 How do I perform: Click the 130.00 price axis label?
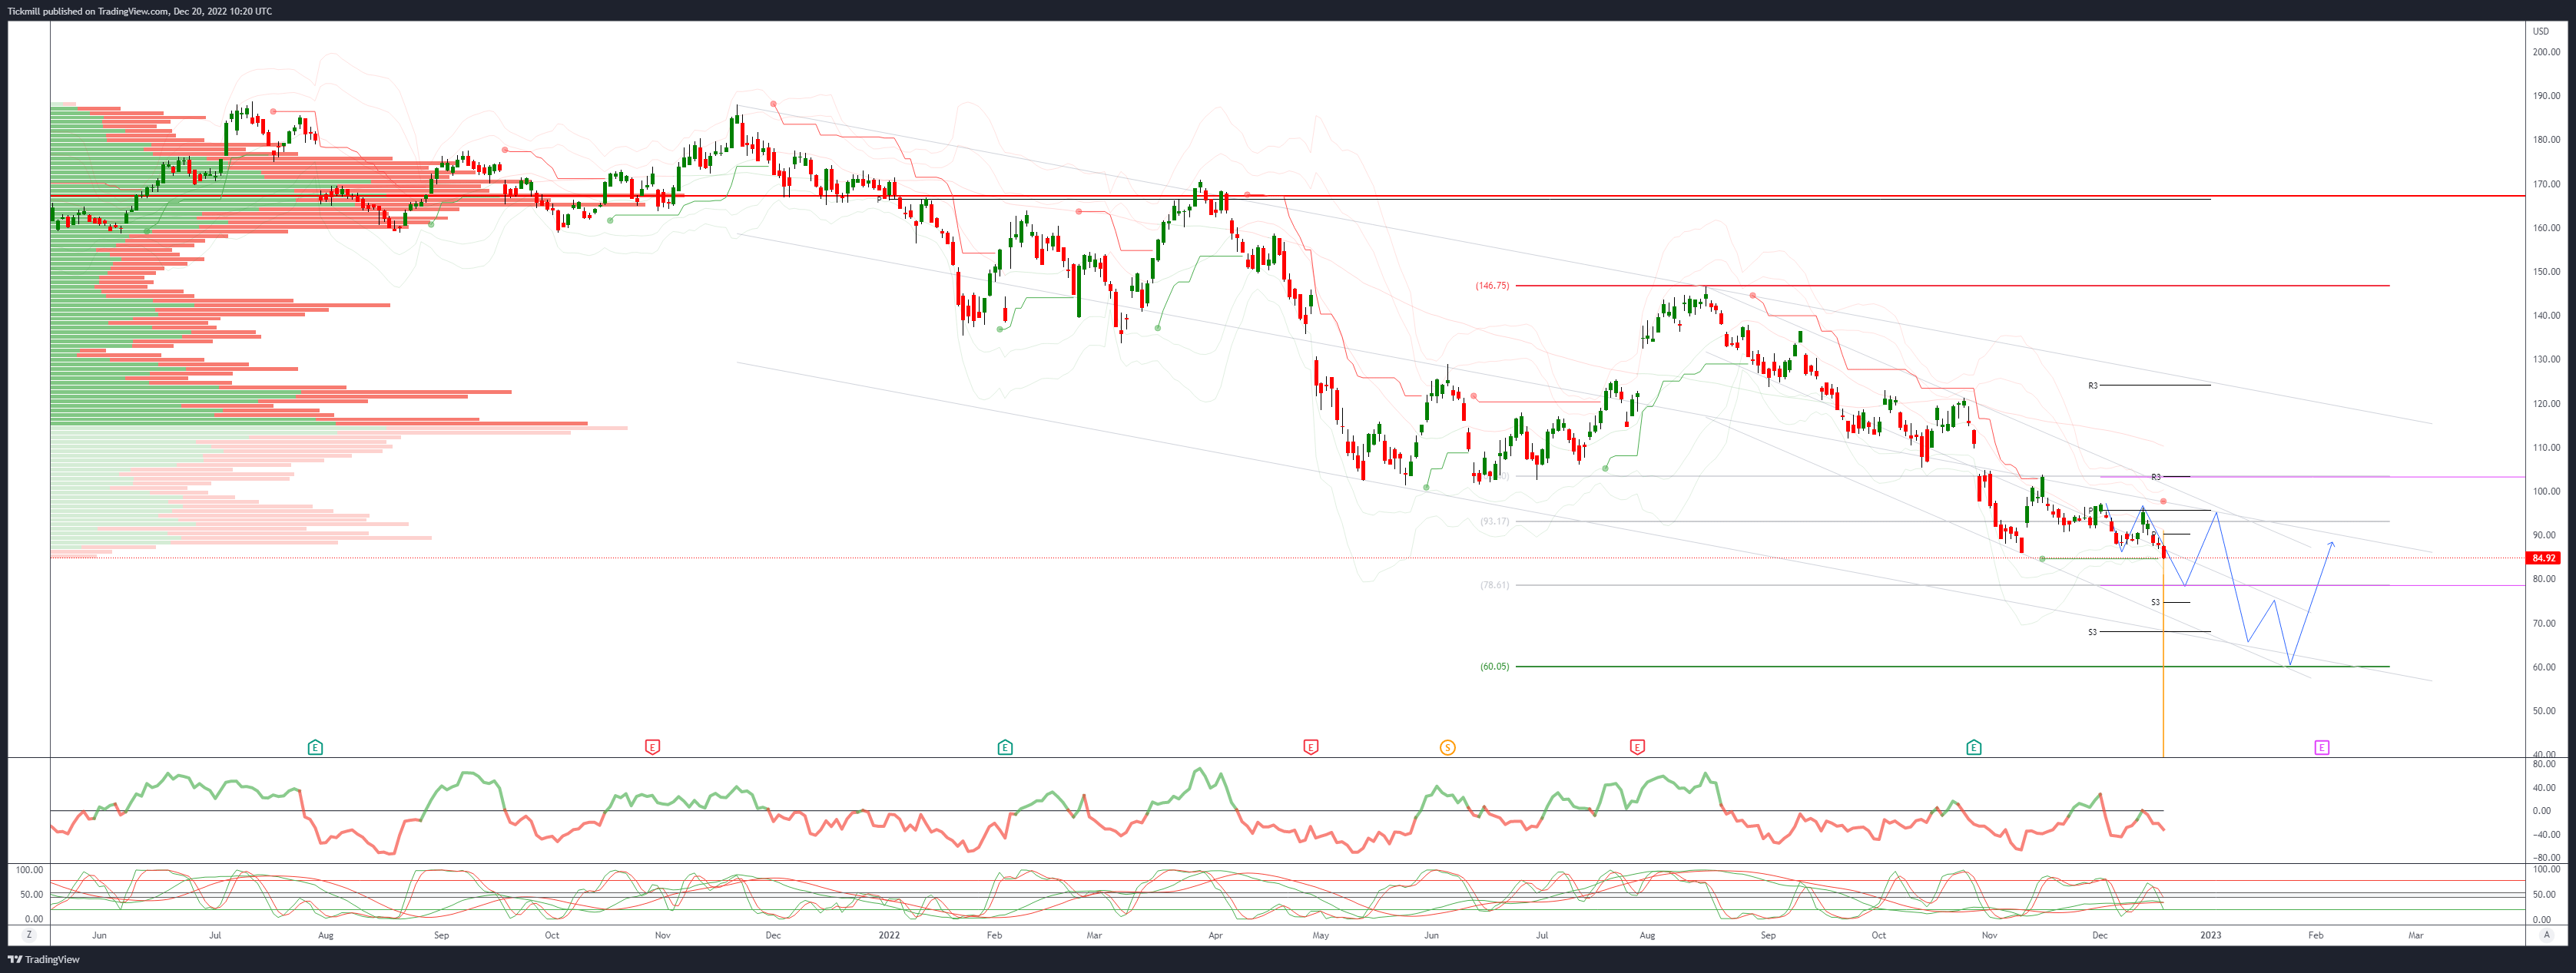point(2546,359)
